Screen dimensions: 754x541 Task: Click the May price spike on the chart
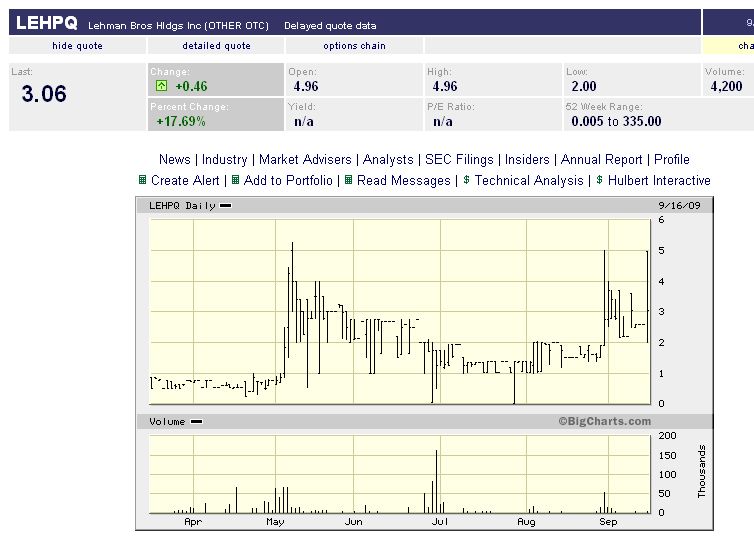click(x=292, y=277)
